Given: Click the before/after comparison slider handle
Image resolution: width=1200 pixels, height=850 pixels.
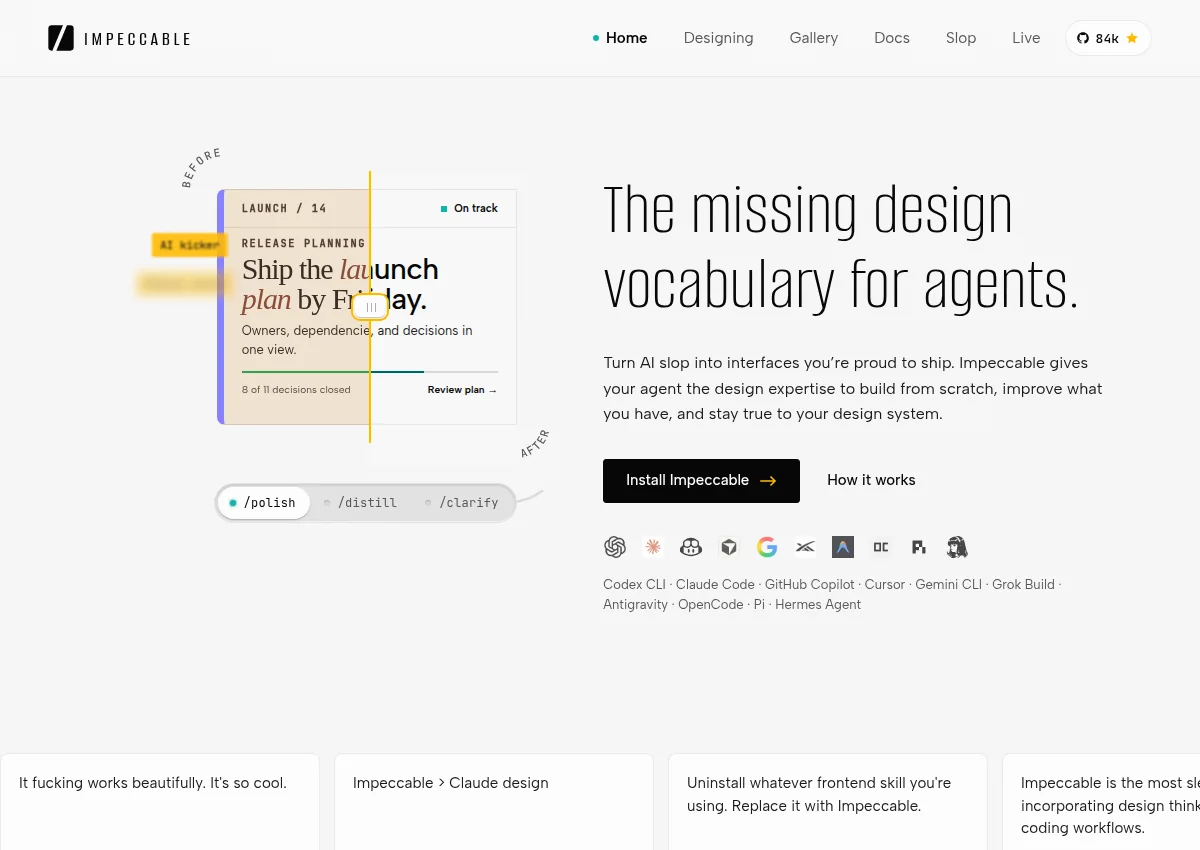Looking at the screenshot, I should (370, 307).
